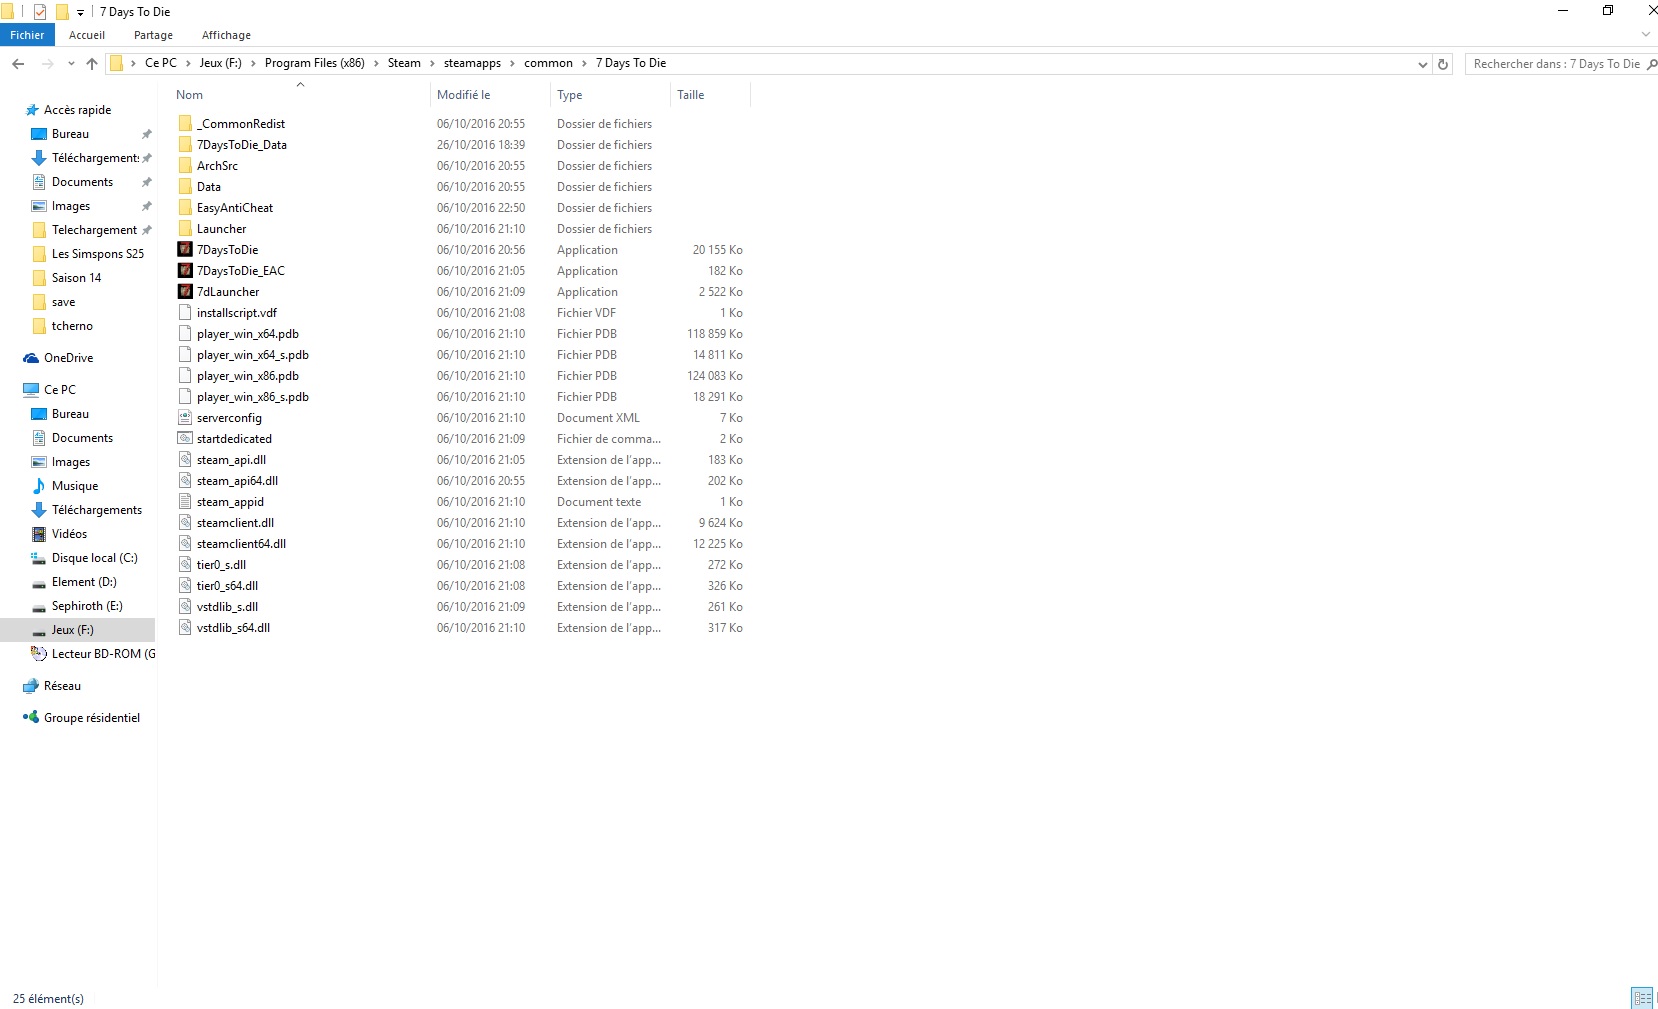
Task: Select the file named player_win_x86_s.pdb
Action: pos(253,397)
